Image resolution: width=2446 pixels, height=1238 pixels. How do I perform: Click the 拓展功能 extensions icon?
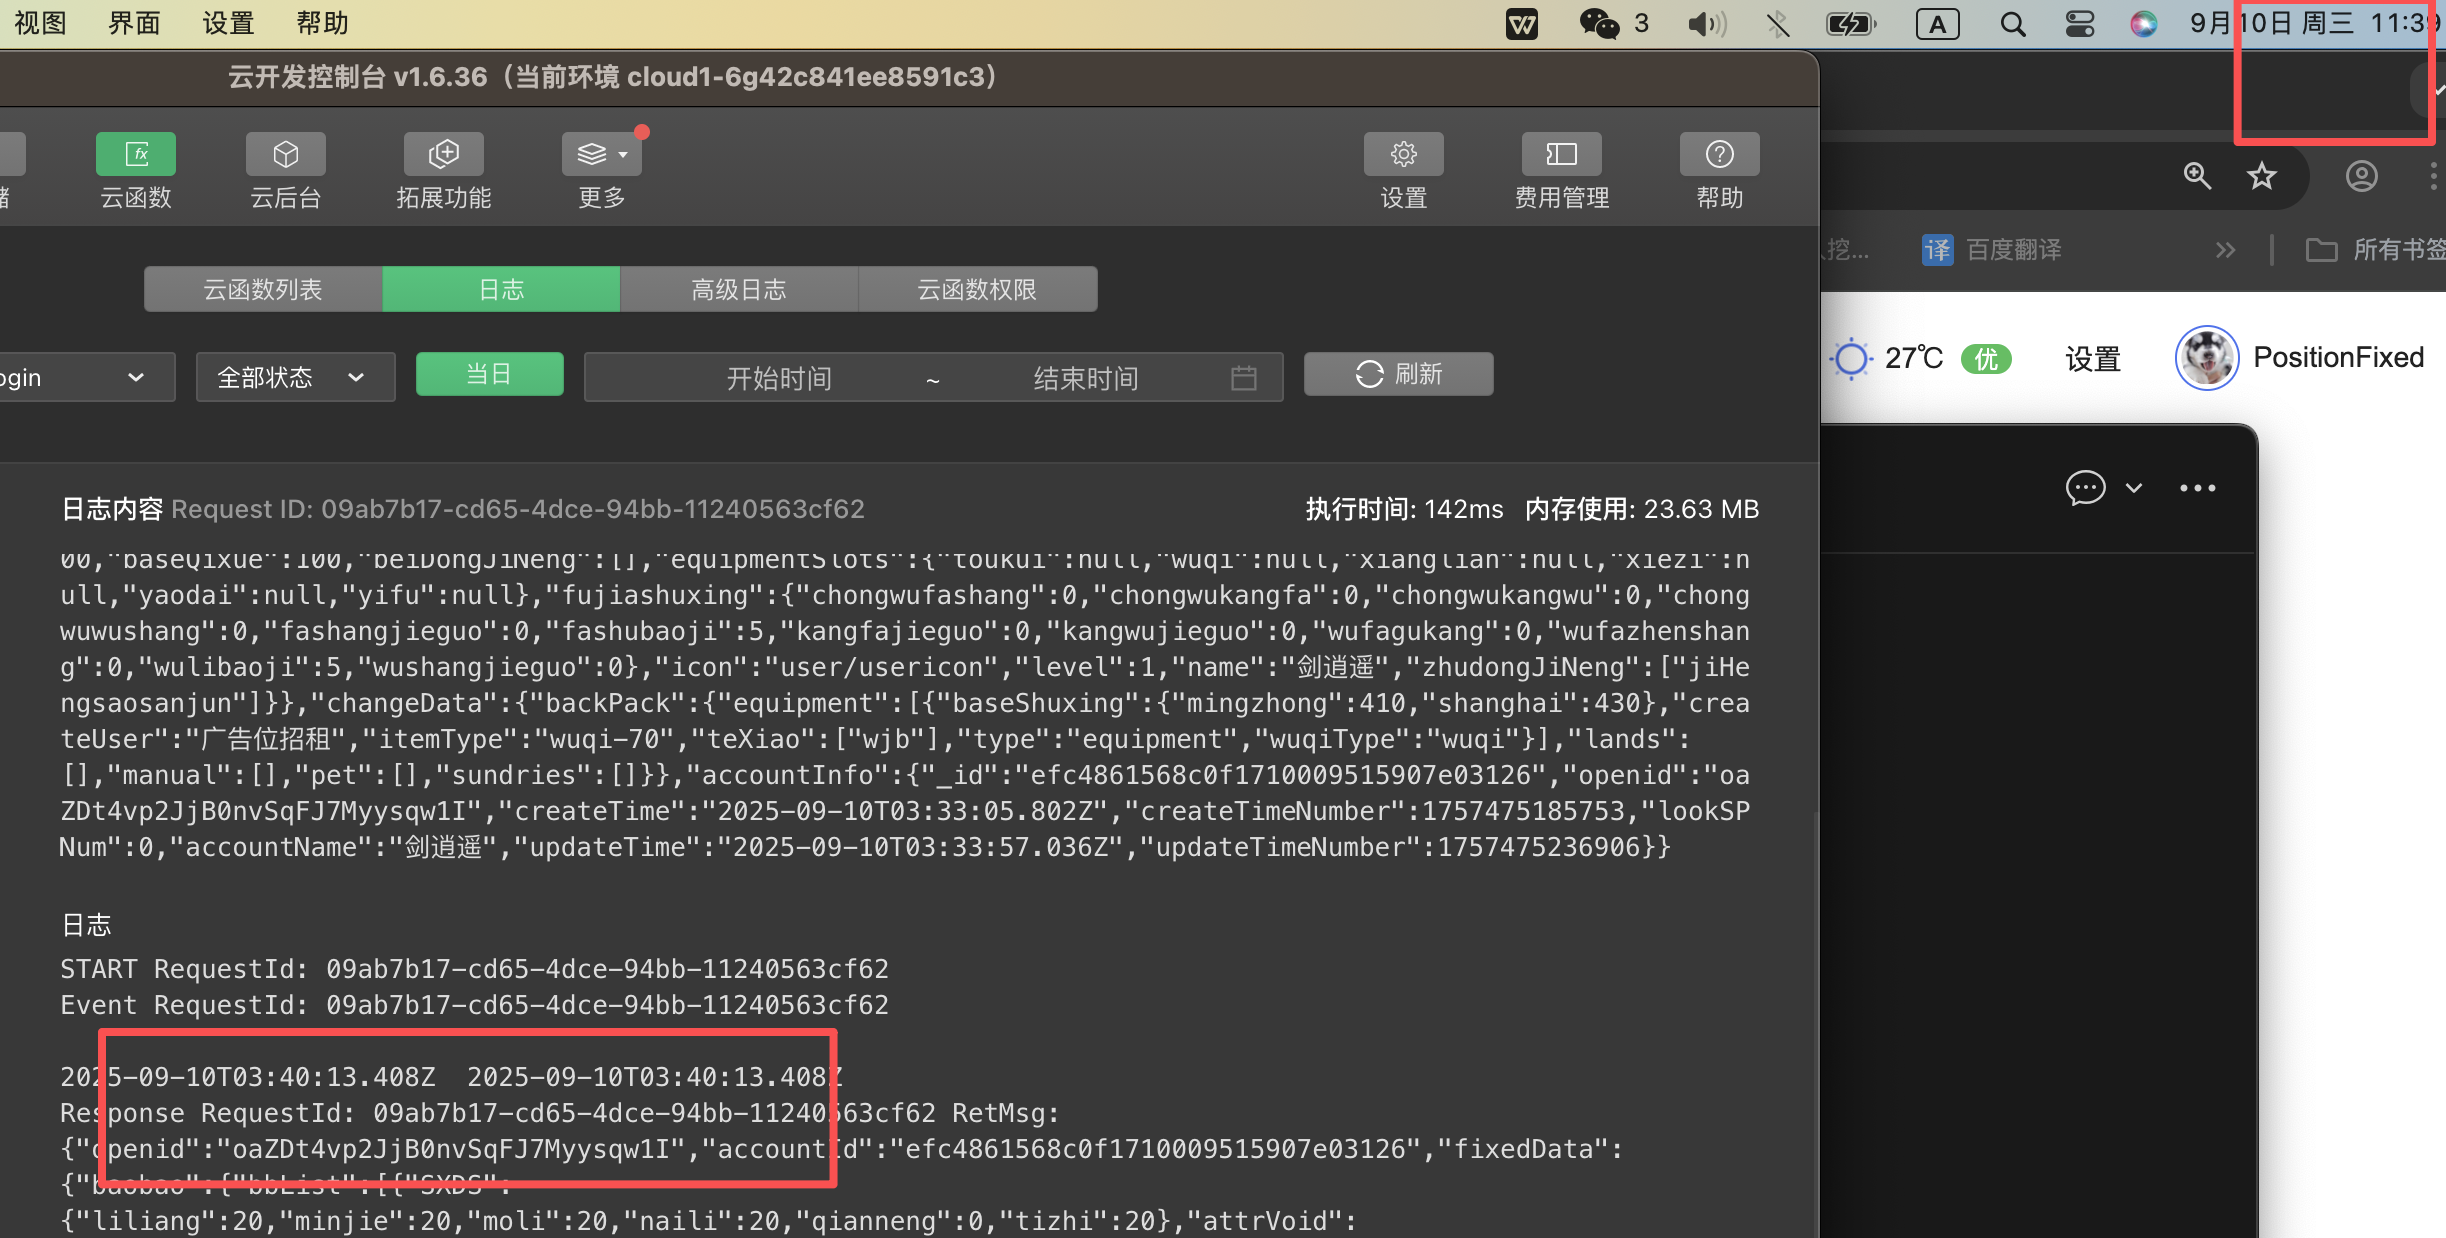point(443,154)
